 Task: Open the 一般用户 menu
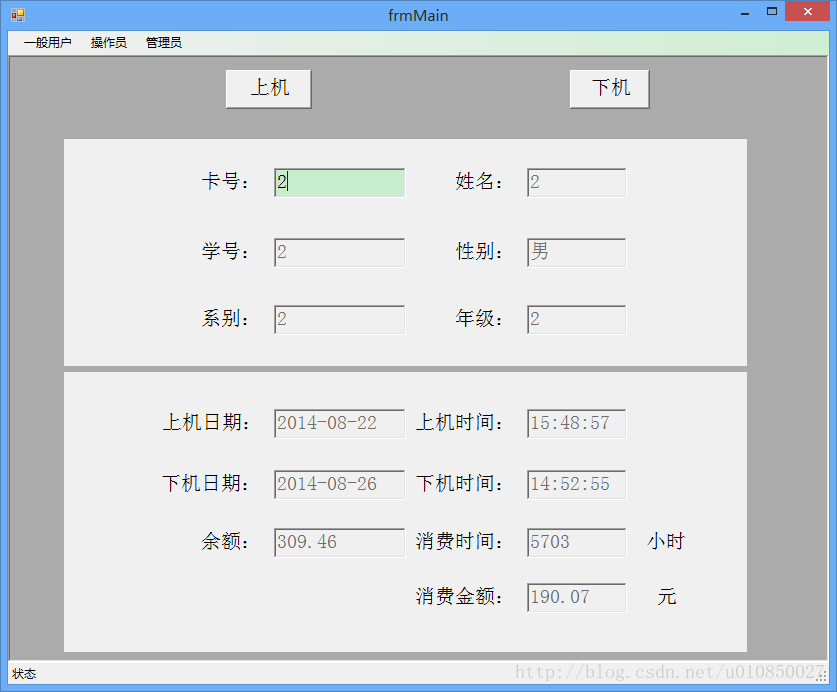click(48, 43)
